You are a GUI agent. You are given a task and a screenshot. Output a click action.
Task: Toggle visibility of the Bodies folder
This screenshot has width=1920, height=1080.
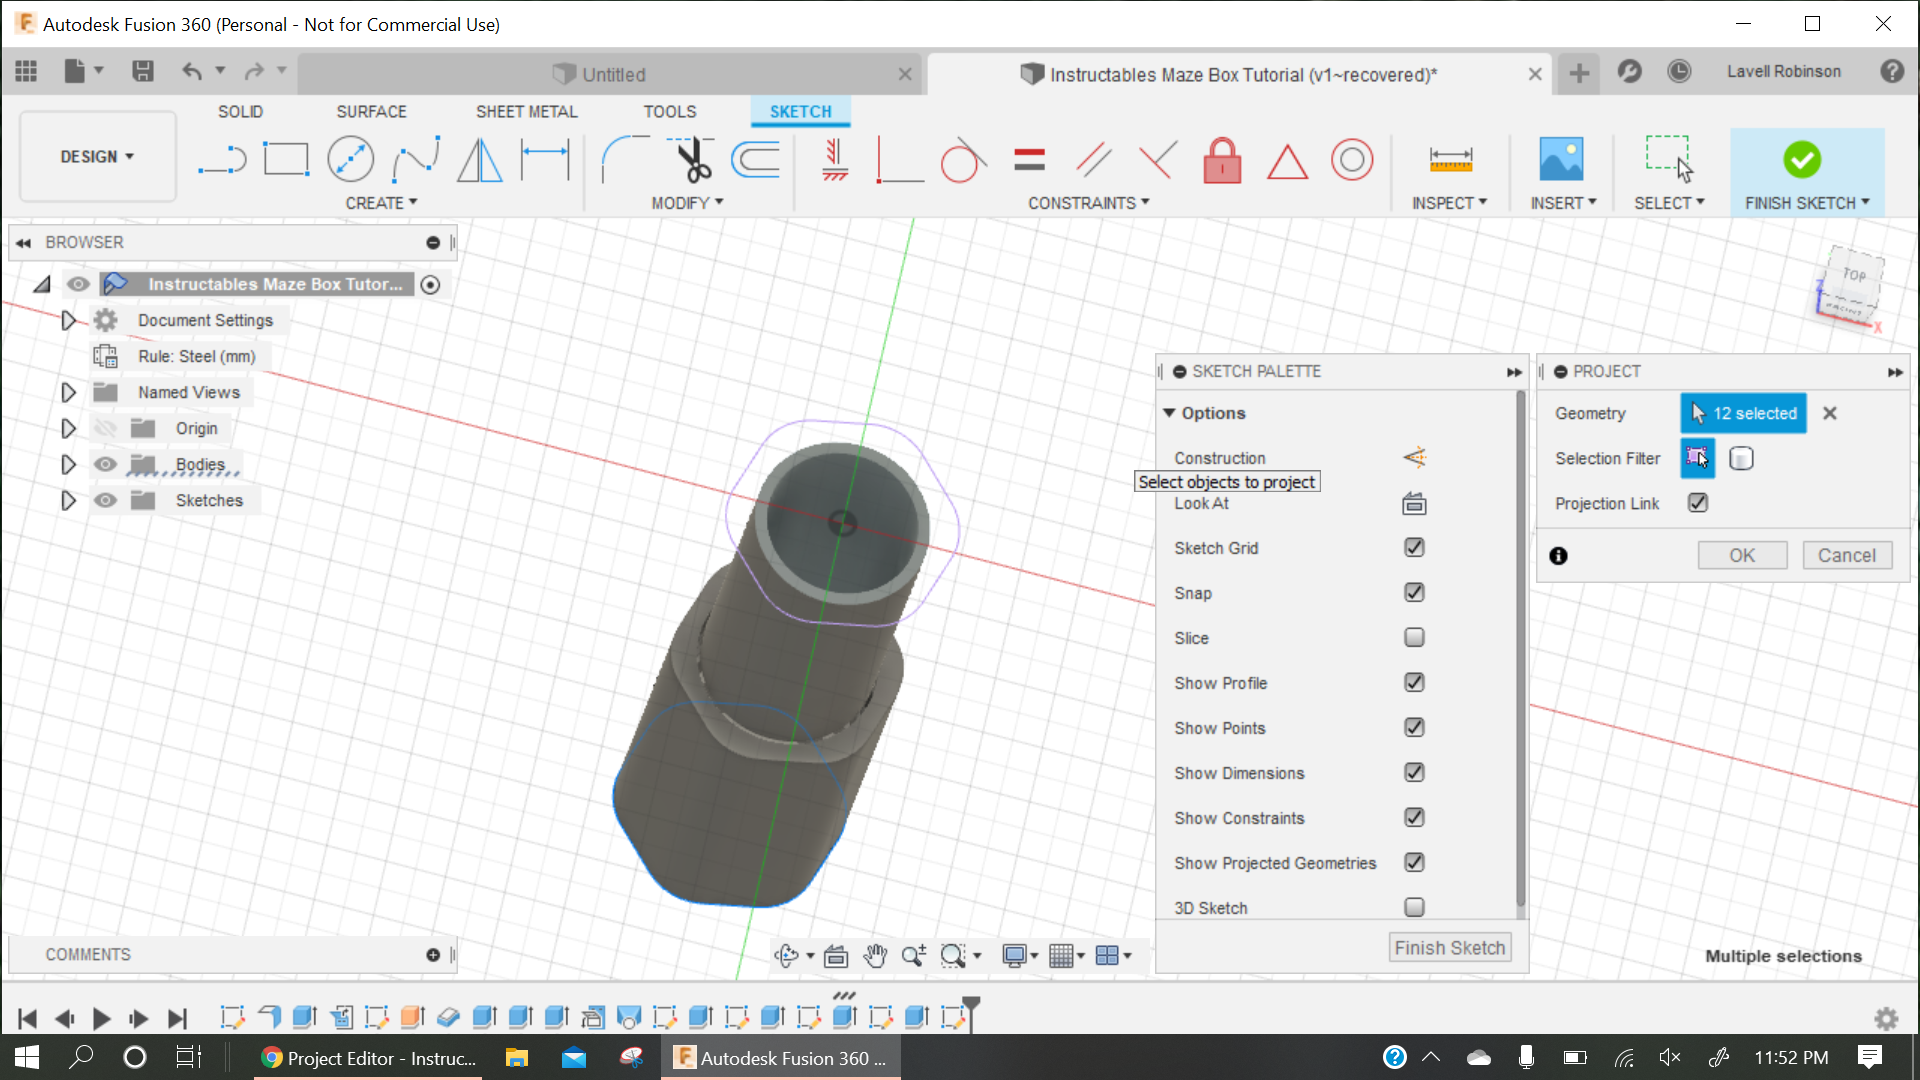(x=105, y=464)
